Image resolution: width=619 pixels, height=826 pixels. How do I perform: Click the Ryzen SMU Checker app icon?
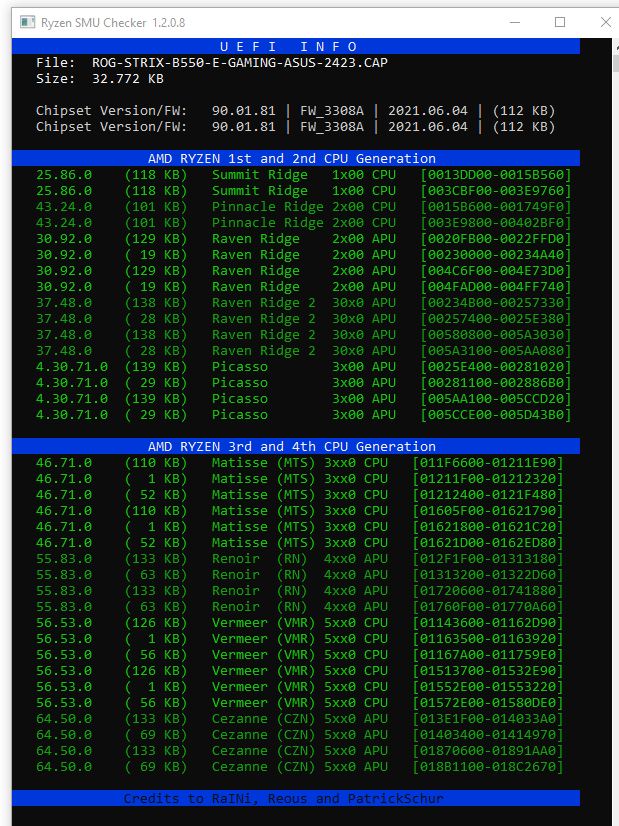coord(27,22)
